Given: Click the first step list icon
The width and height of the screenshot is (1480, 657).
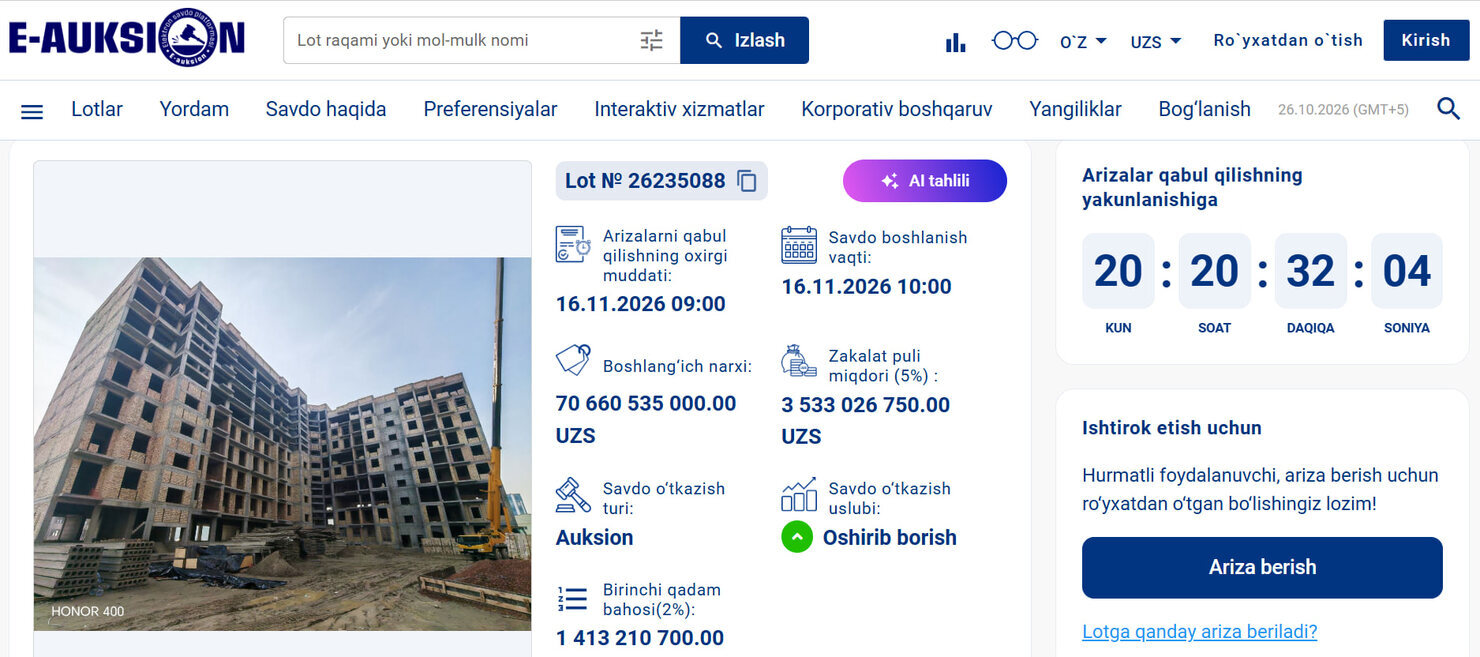Looking at the screenshot, I should pyautogui.click(x=573, y=599).
